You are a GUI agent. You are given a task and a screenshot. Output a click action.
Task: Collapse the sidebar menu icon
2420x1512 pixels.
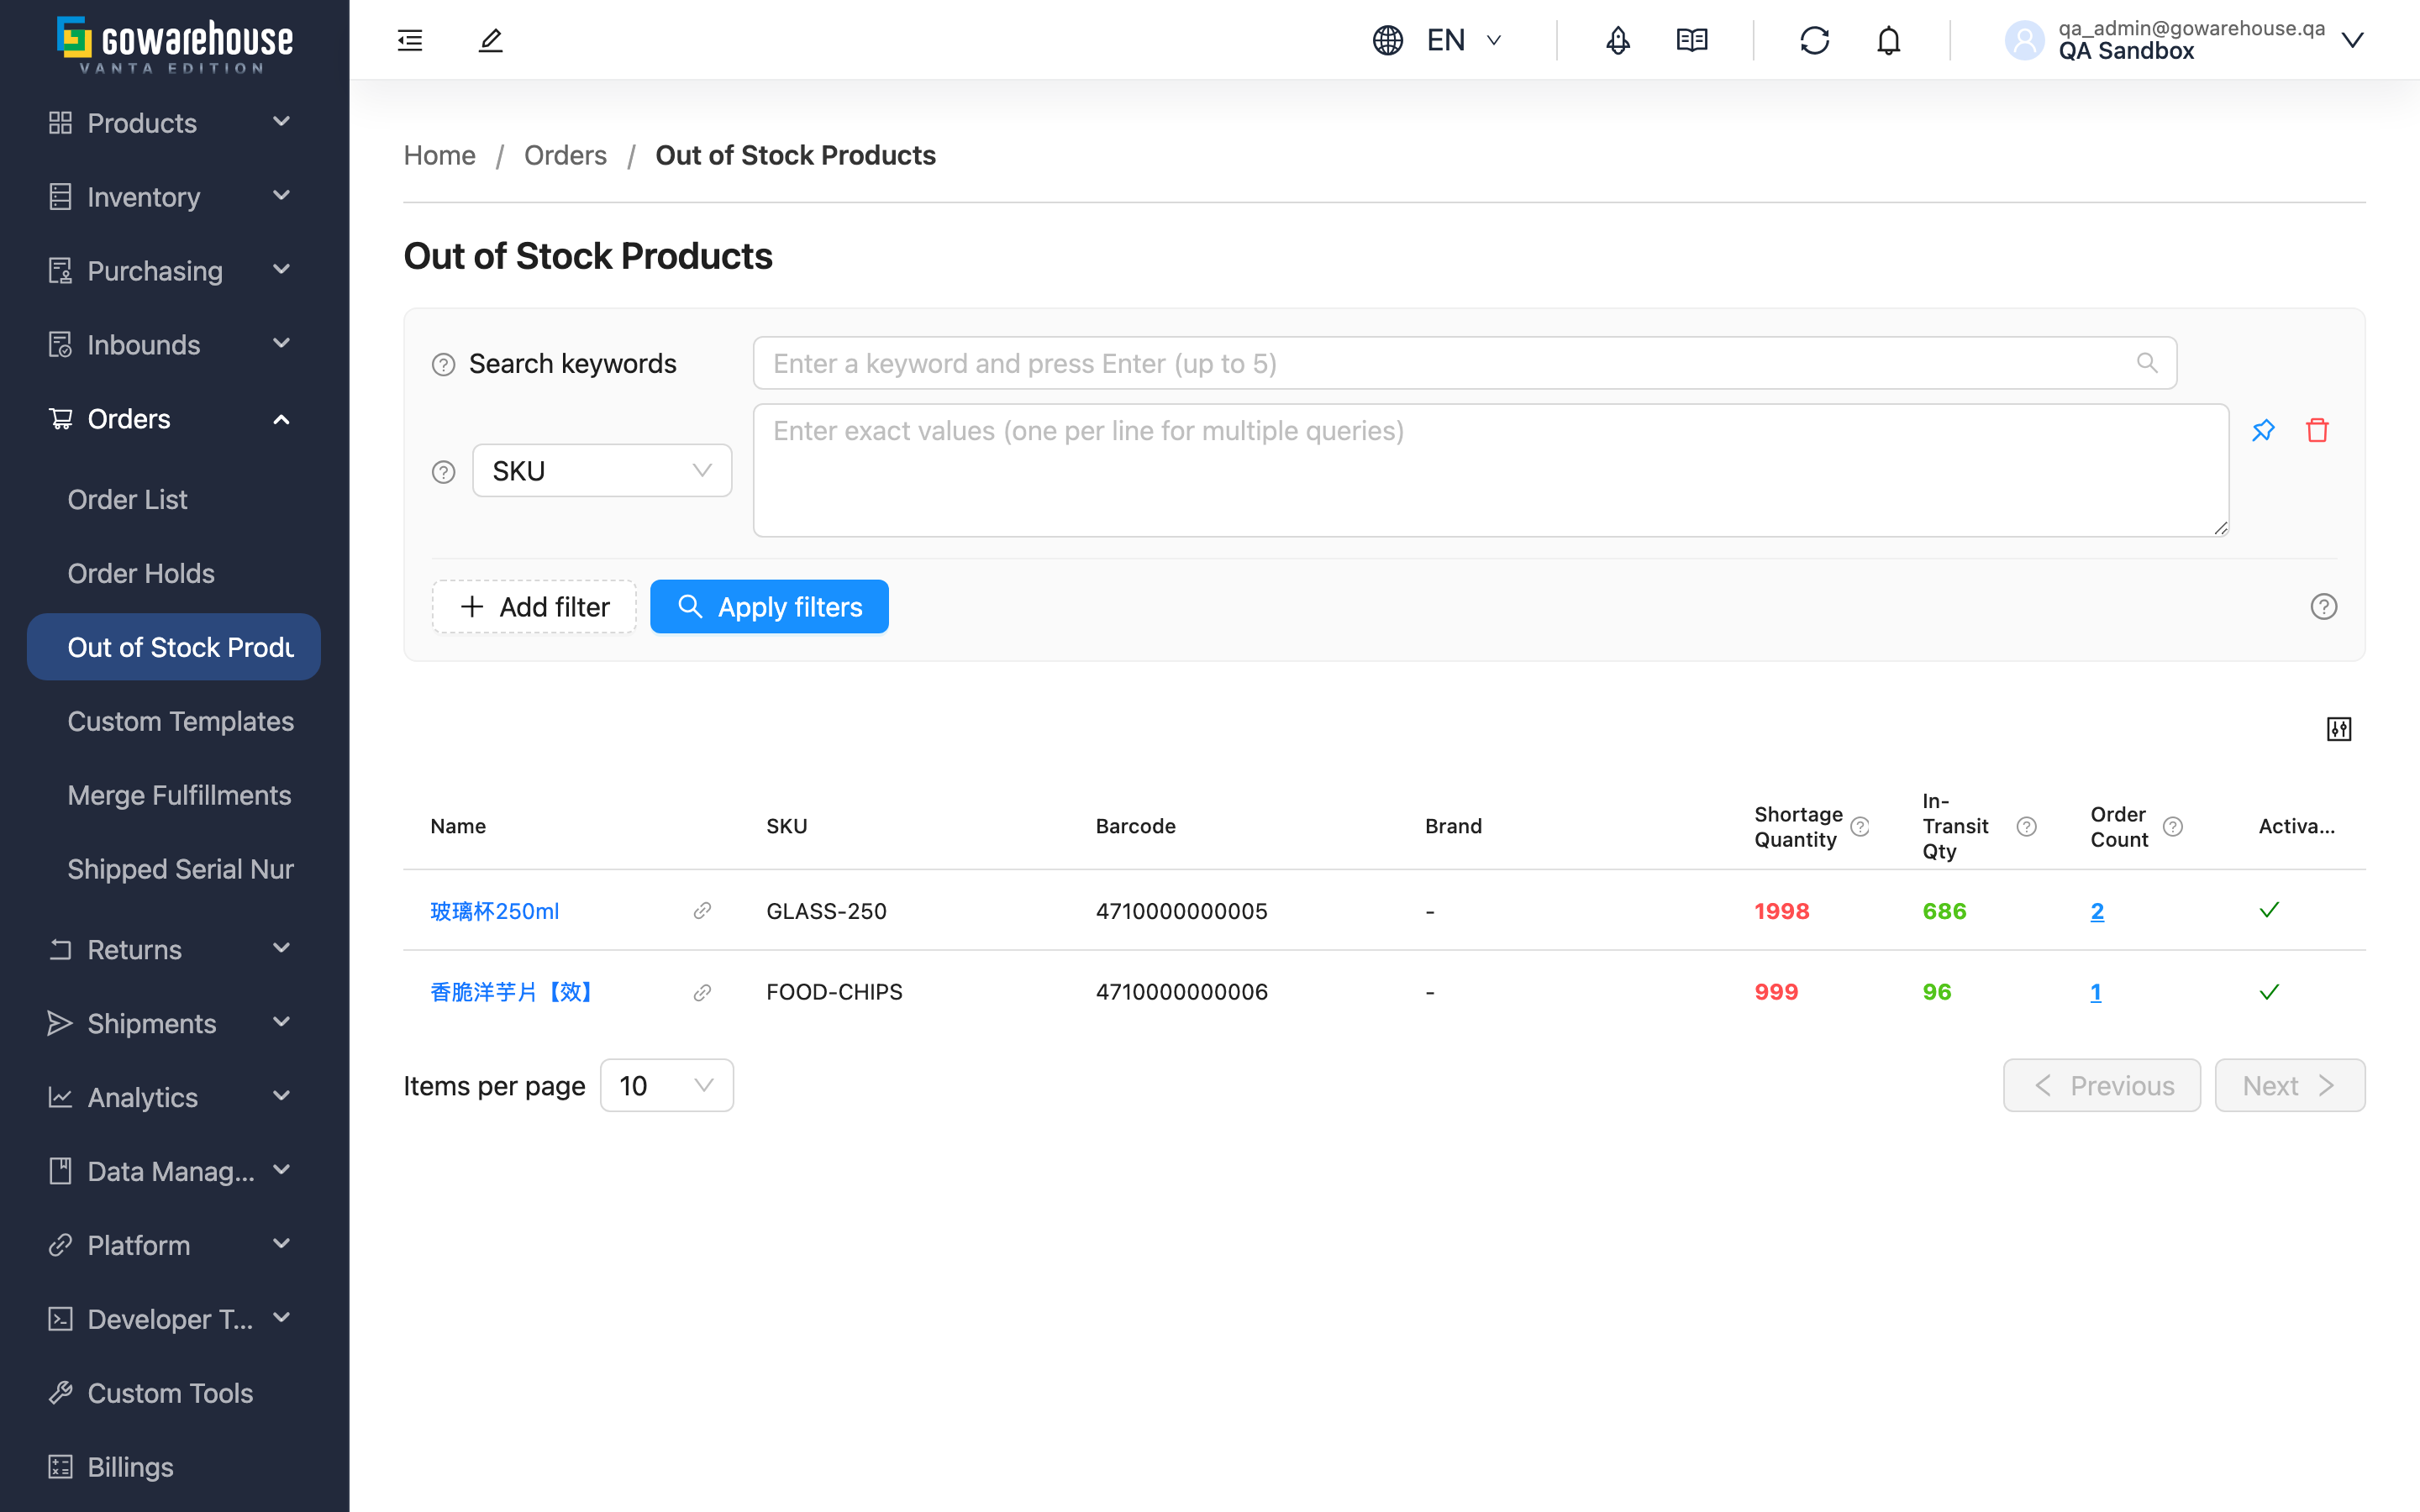tap(410, 40)
